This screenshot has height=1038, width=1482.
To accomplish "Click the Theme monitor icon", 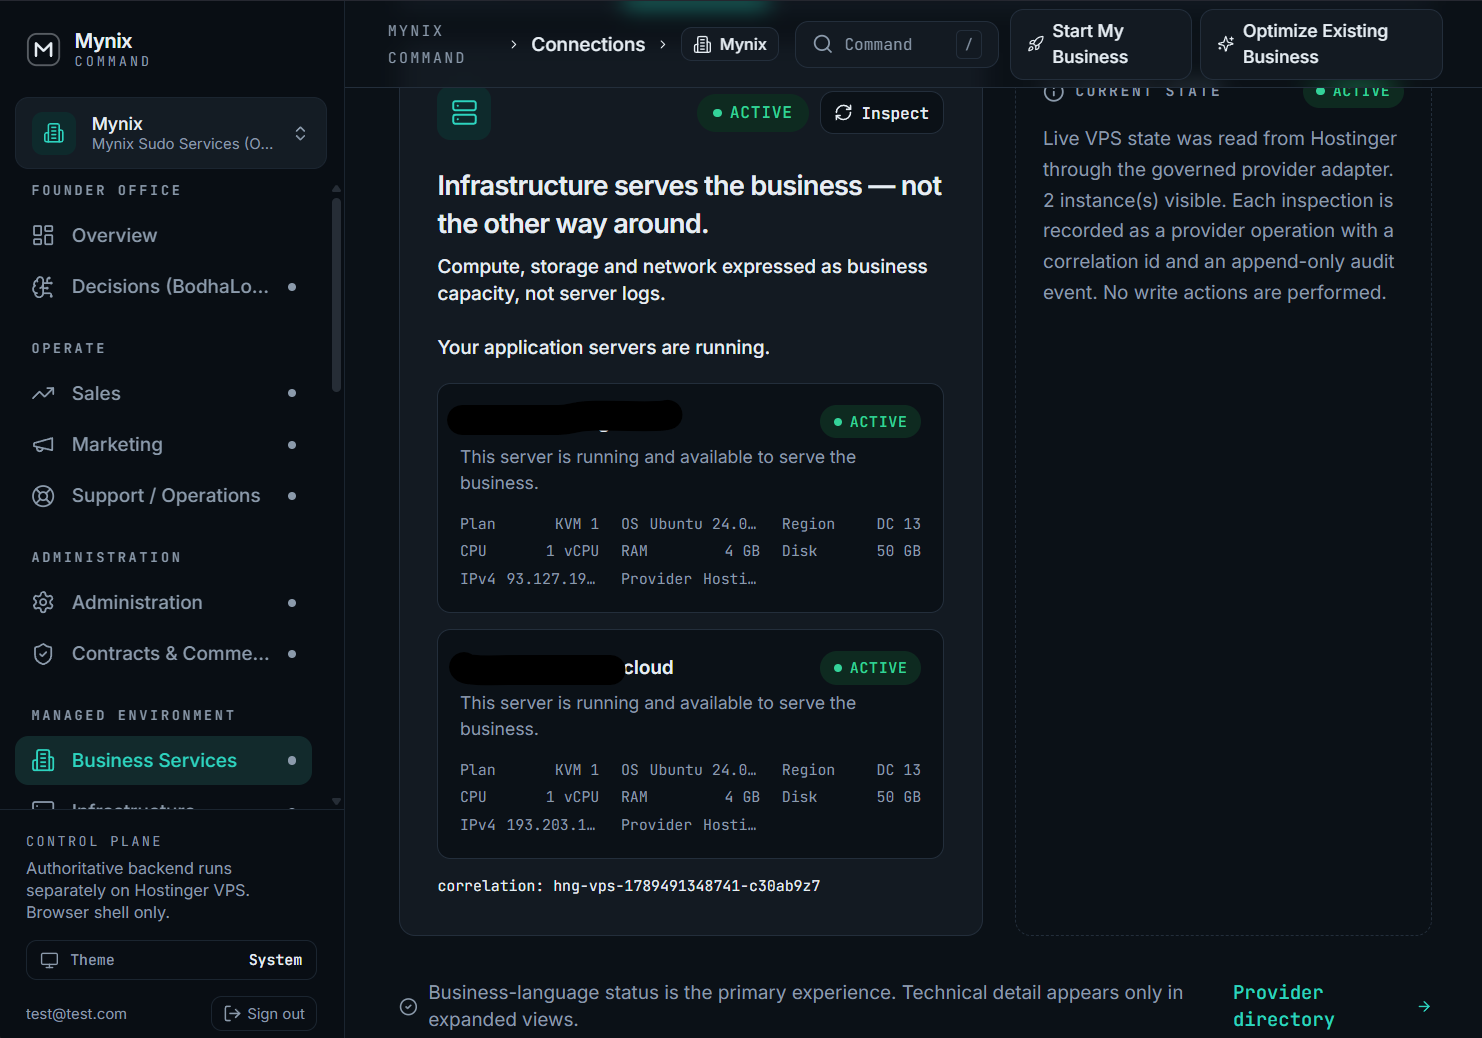I will [x=49, y=960].
